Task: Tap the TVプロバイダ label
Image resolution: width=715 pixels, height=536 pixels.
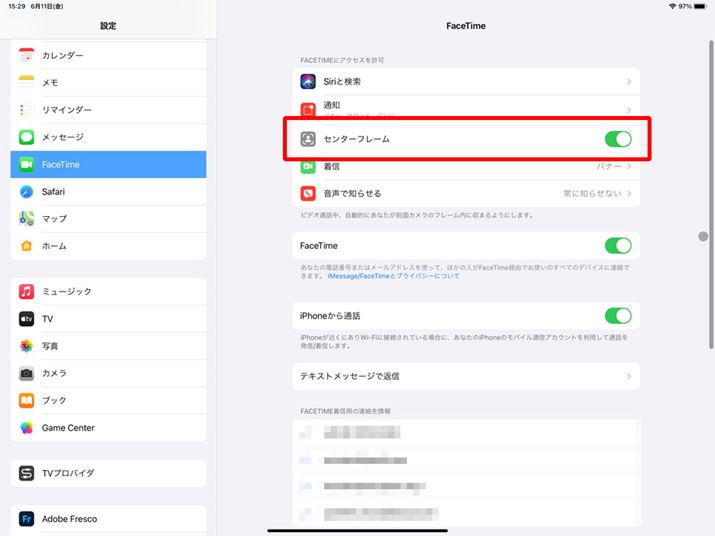Action: (68, 473)
